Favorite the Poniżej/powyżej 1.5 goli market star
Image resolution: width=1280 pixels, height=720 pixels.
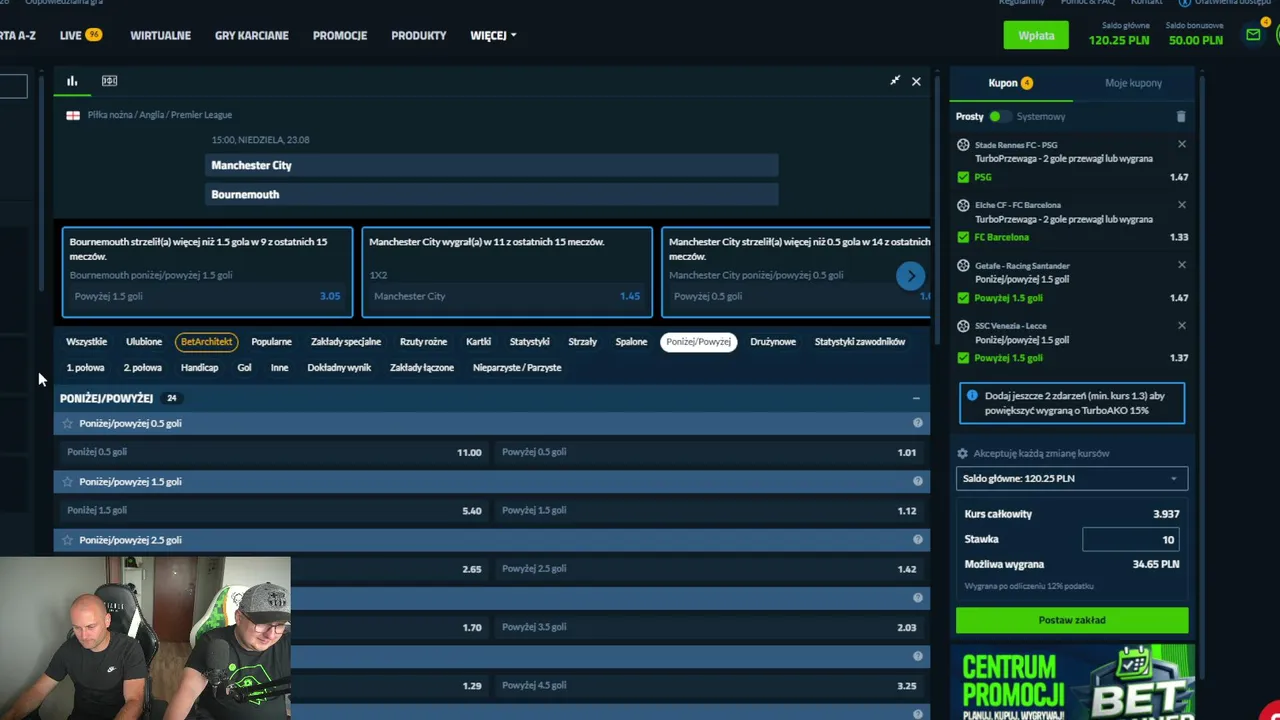click(x=68, y=482)
